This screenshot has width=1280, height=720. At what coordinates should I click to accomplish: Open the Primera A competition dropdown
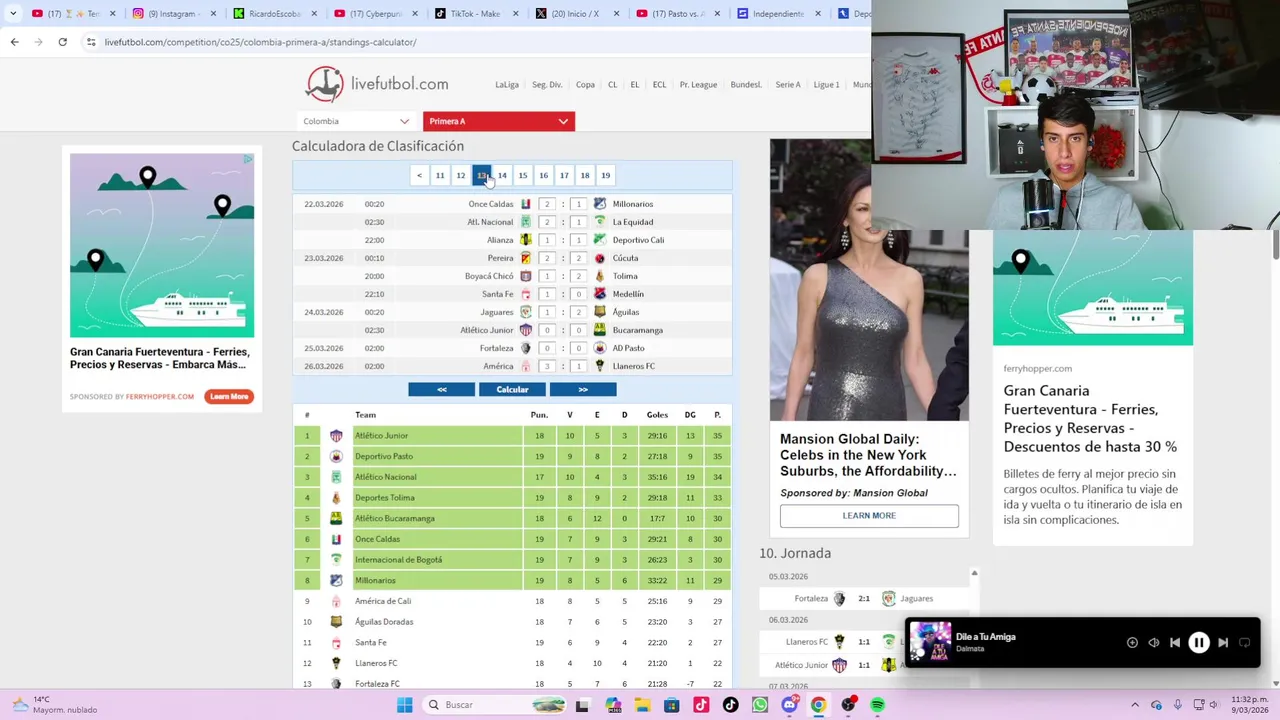498,121
